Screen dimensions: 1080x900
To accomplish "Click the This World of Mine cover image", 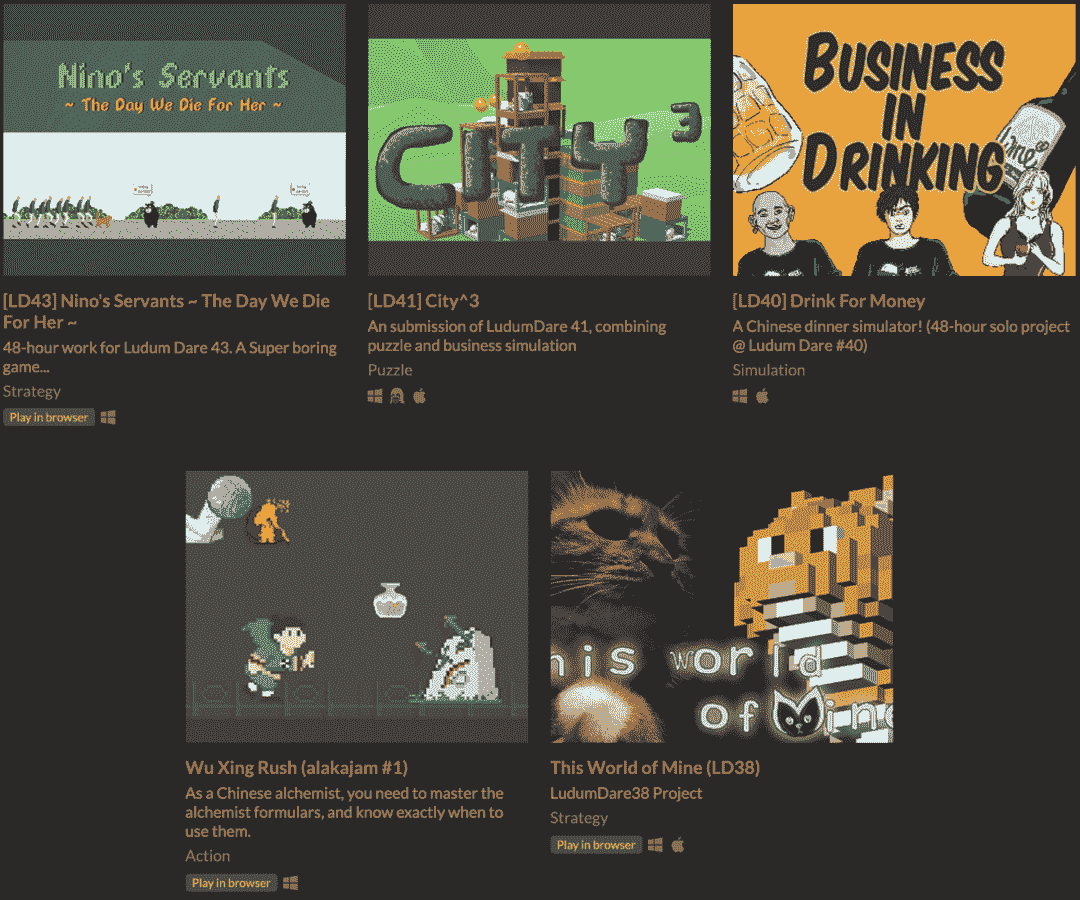I will pos(721,607).
